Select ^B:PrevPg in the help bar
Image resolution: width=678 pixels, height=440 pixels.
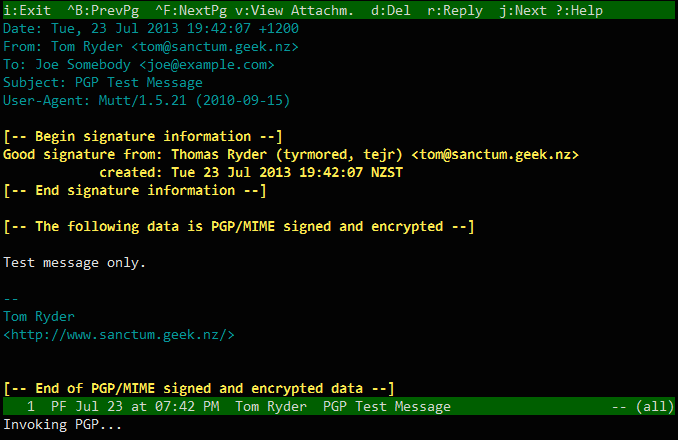click(103, 10)
